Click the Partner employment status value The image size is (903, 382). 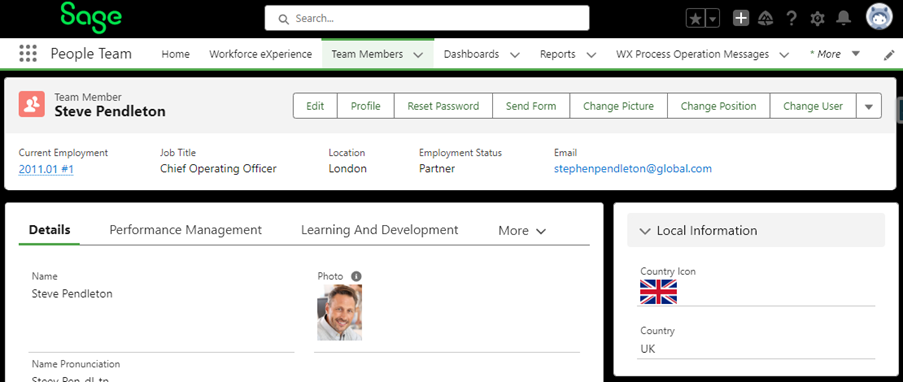[437, 169]
